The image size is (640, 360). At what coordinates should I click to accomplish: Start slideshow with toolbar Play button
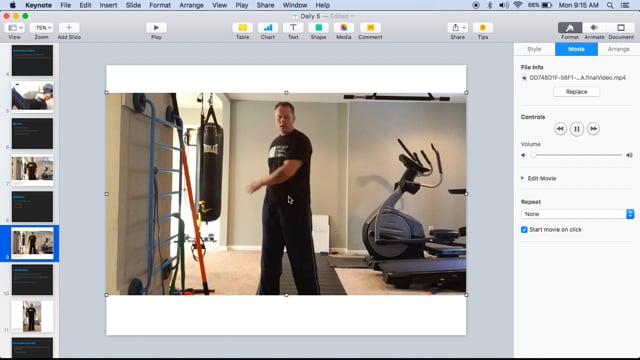point(156,27)
